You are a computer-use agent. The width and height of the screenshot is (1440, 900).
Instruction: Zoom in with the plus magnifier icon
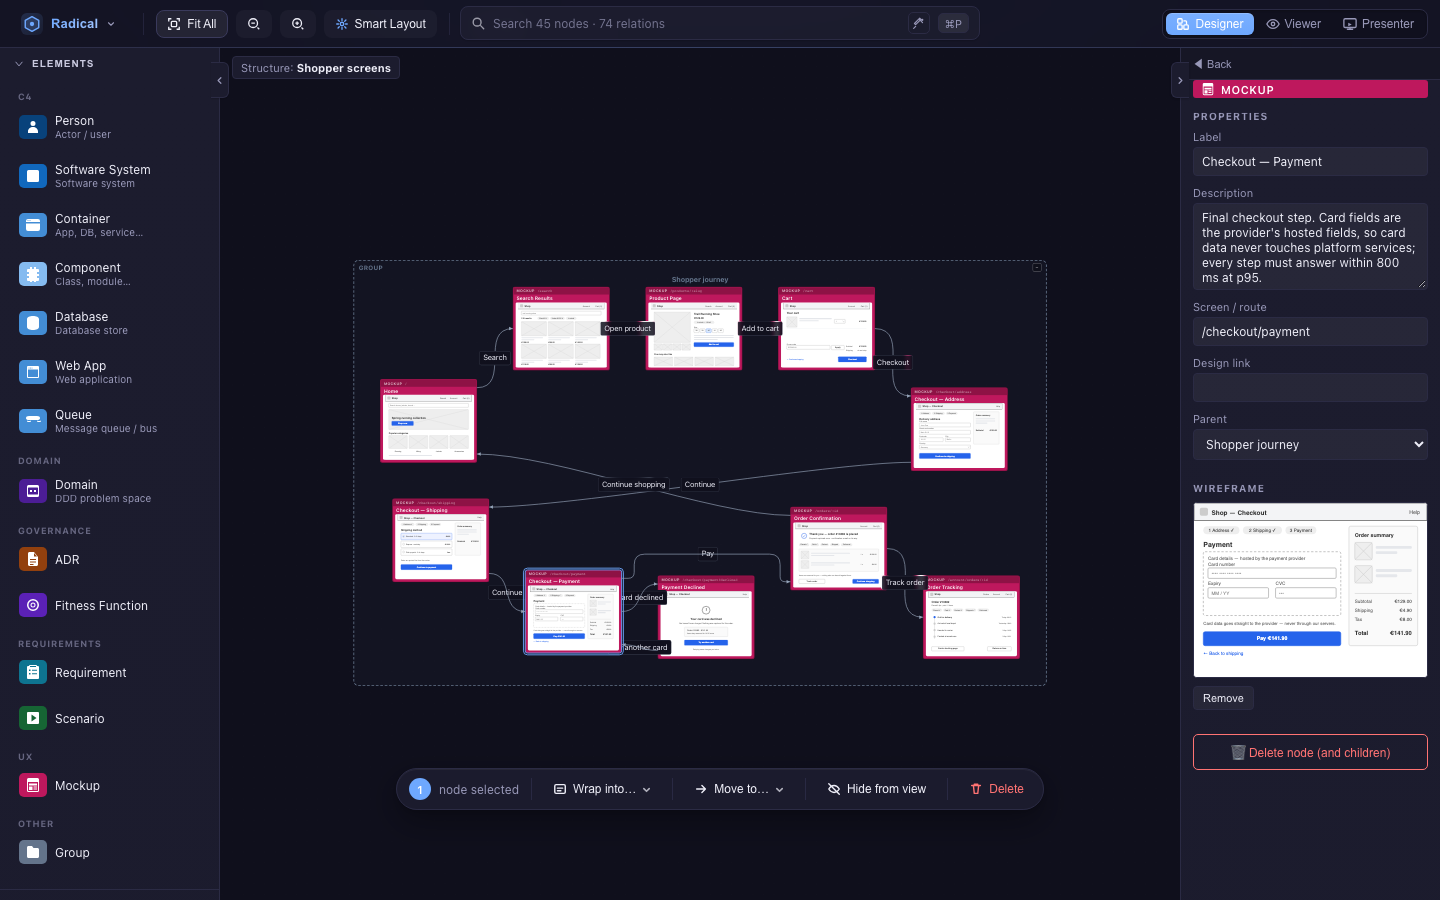coord(298,24)
